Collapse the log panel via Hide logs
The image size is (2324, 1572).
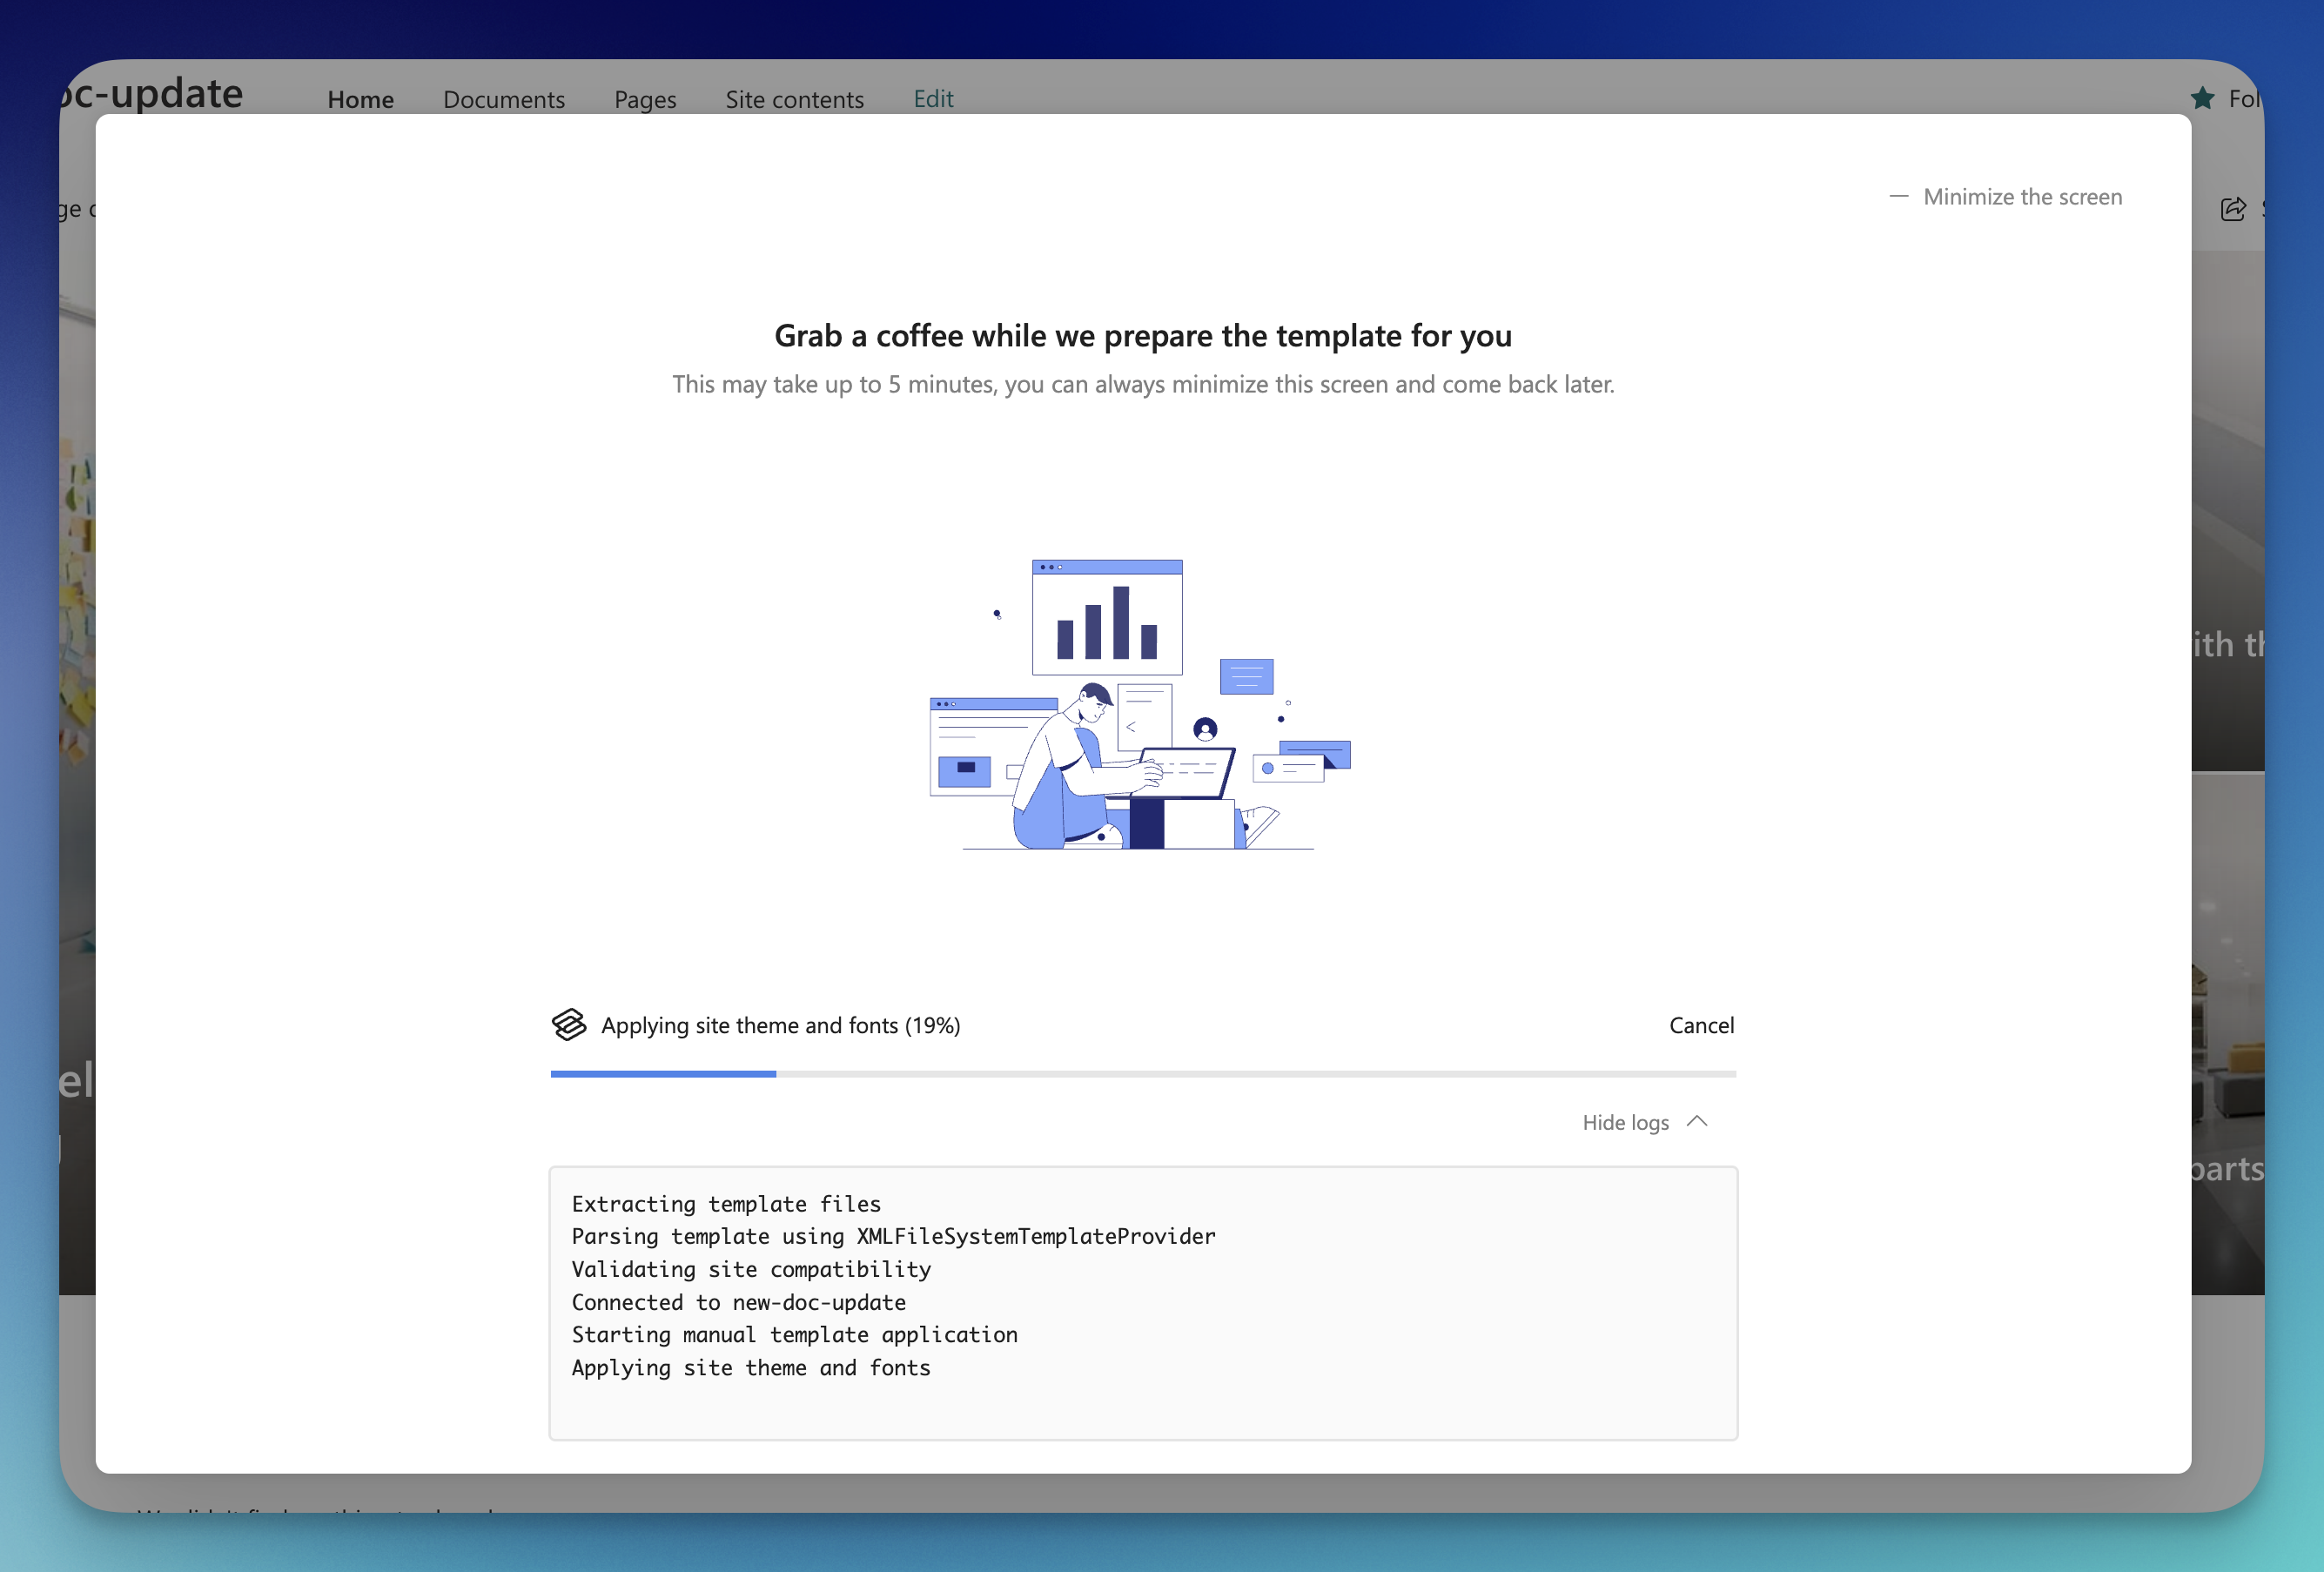[x=1625, y=1122]
